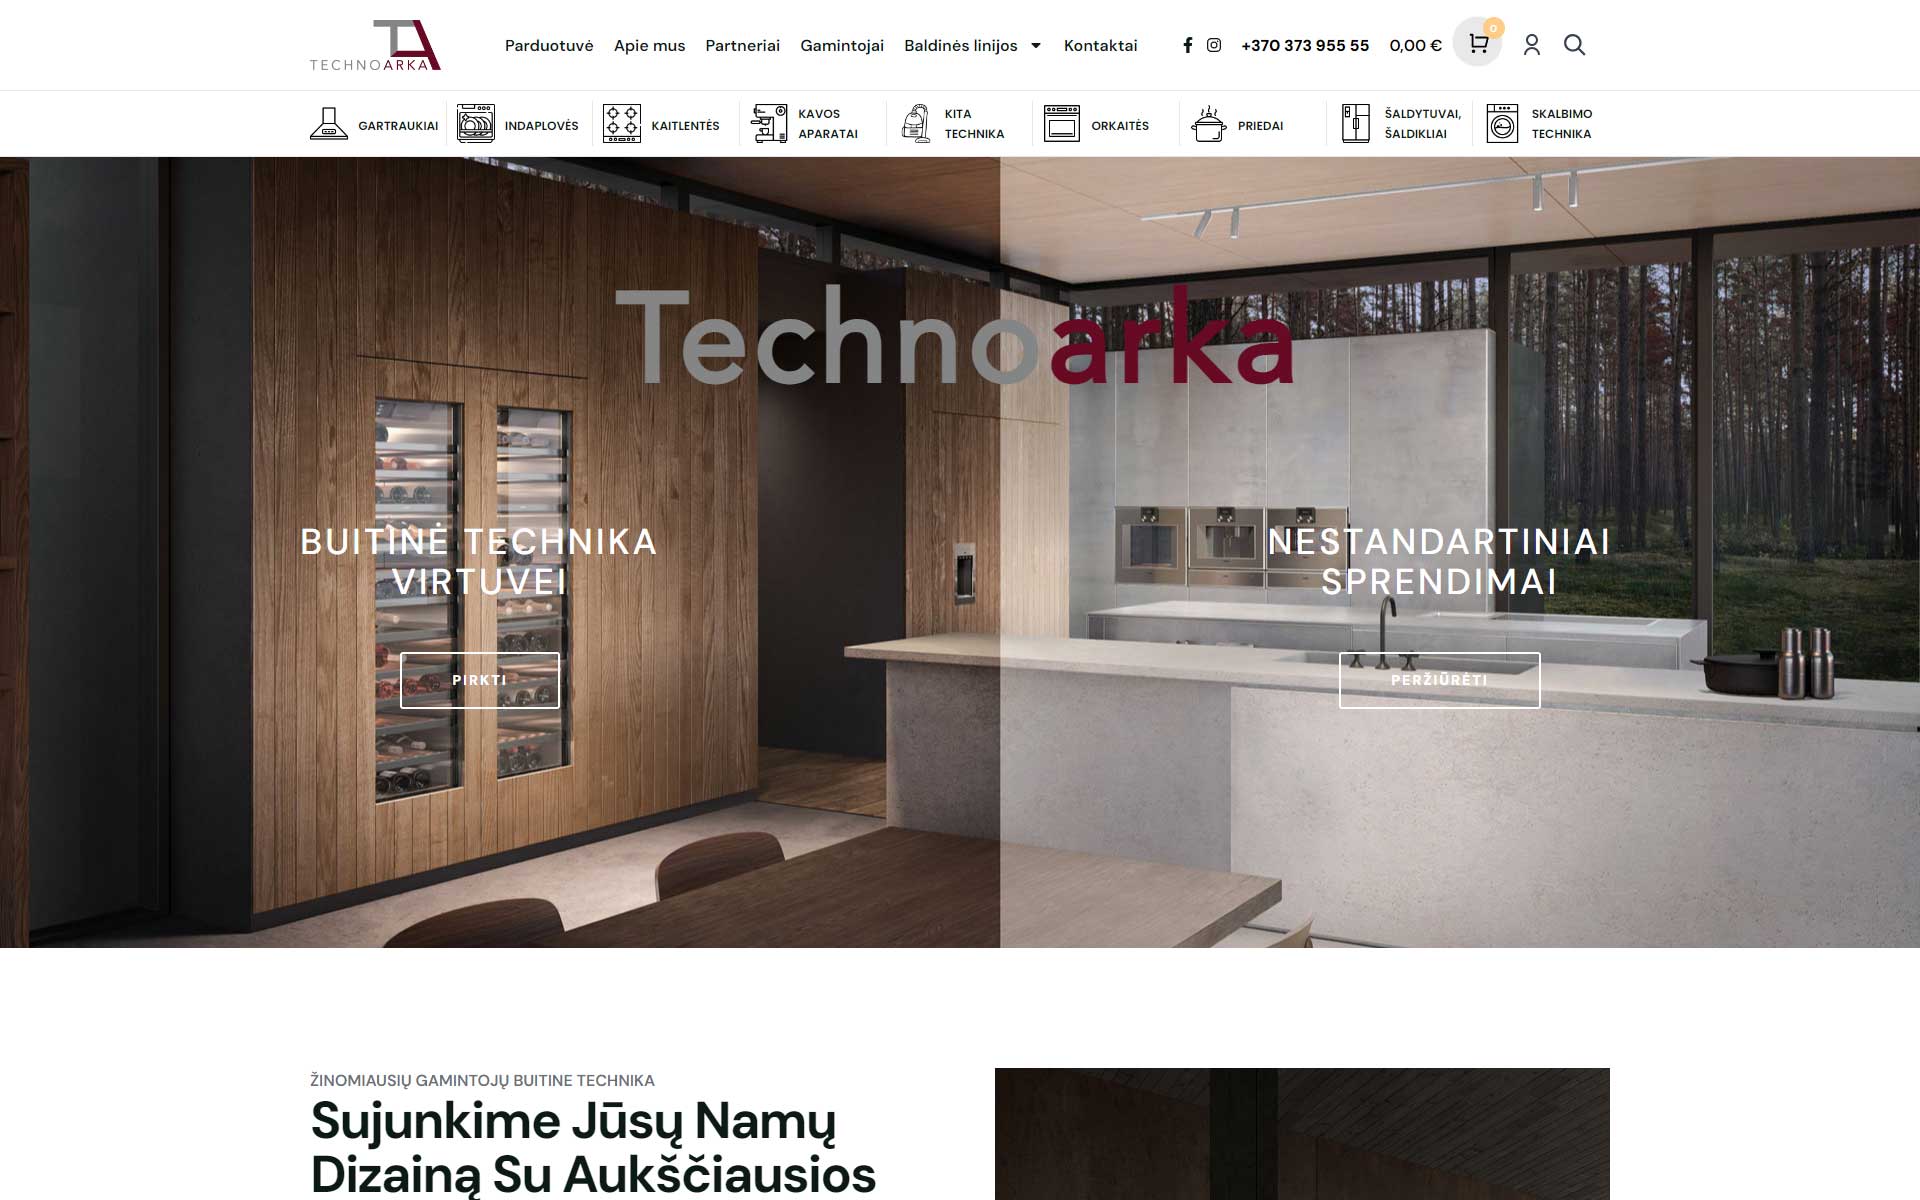Select the INDAPLOVĖS category label

tap(542, 126)
